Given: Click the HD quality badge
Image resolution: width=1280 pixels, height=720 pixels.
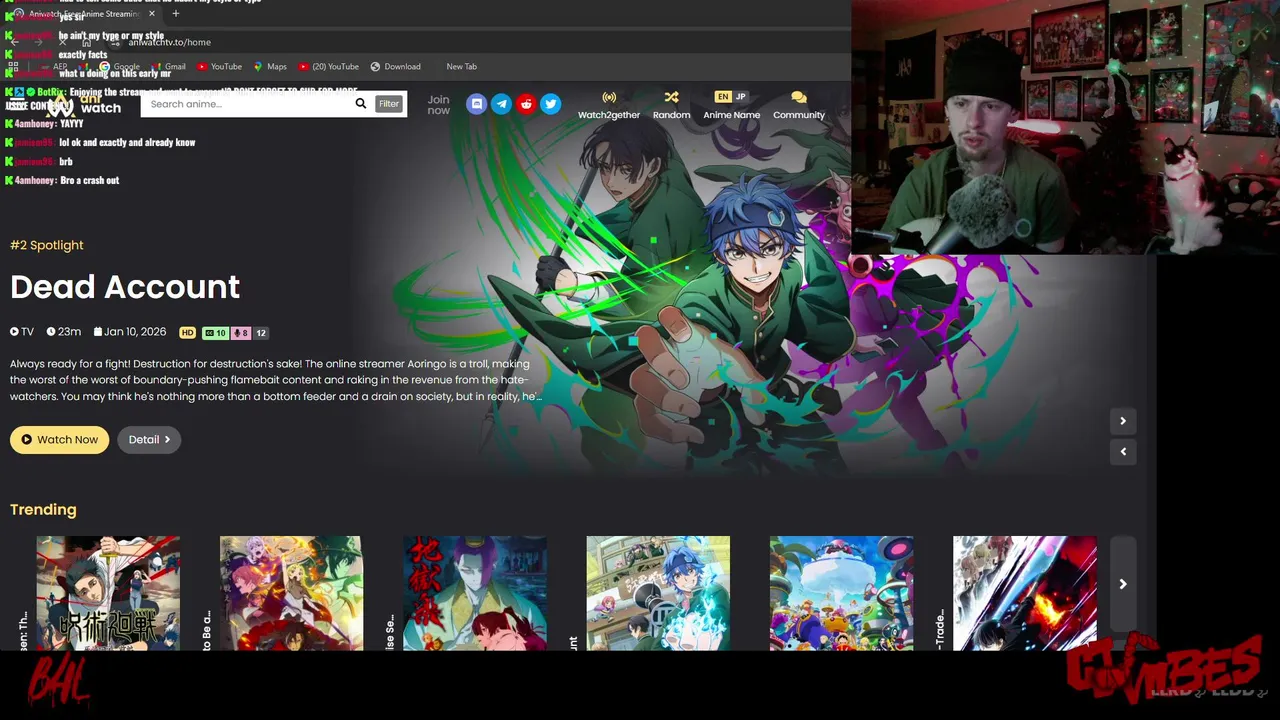Looking at the screenshot, I should click(x=187, y=333).
